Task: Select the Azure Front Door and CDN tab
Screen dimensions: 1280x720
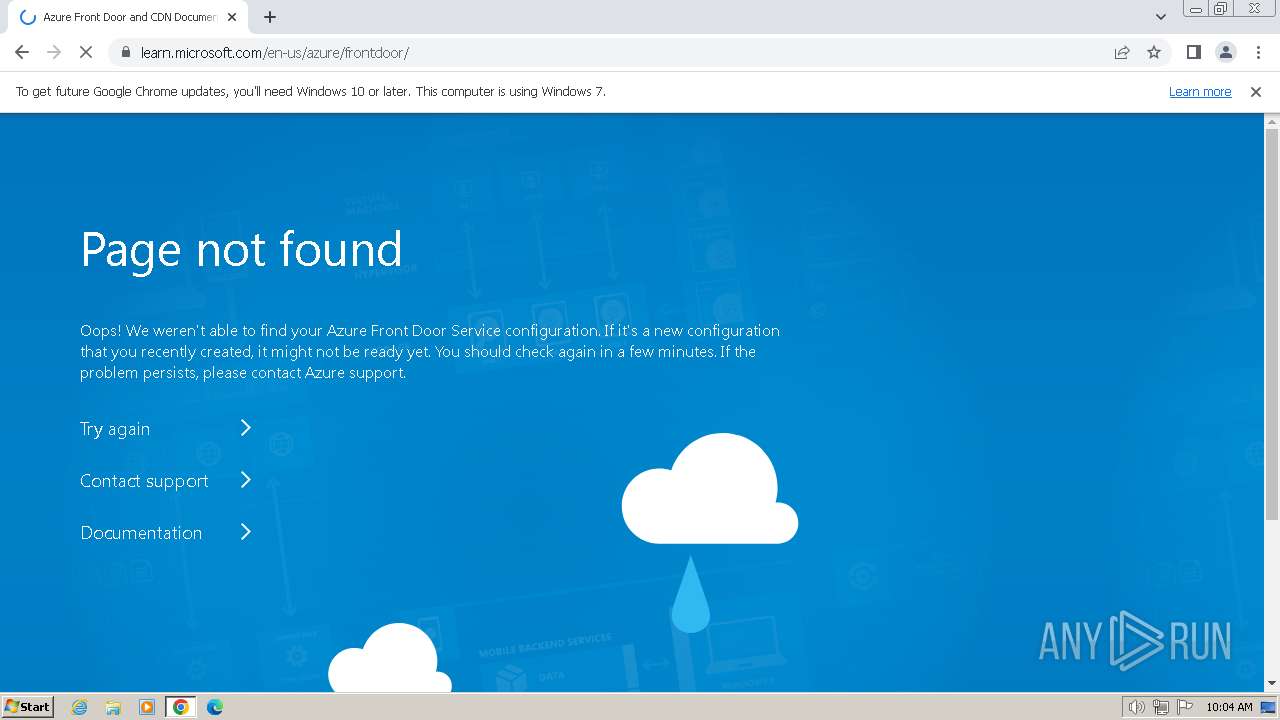Action: 127,17
